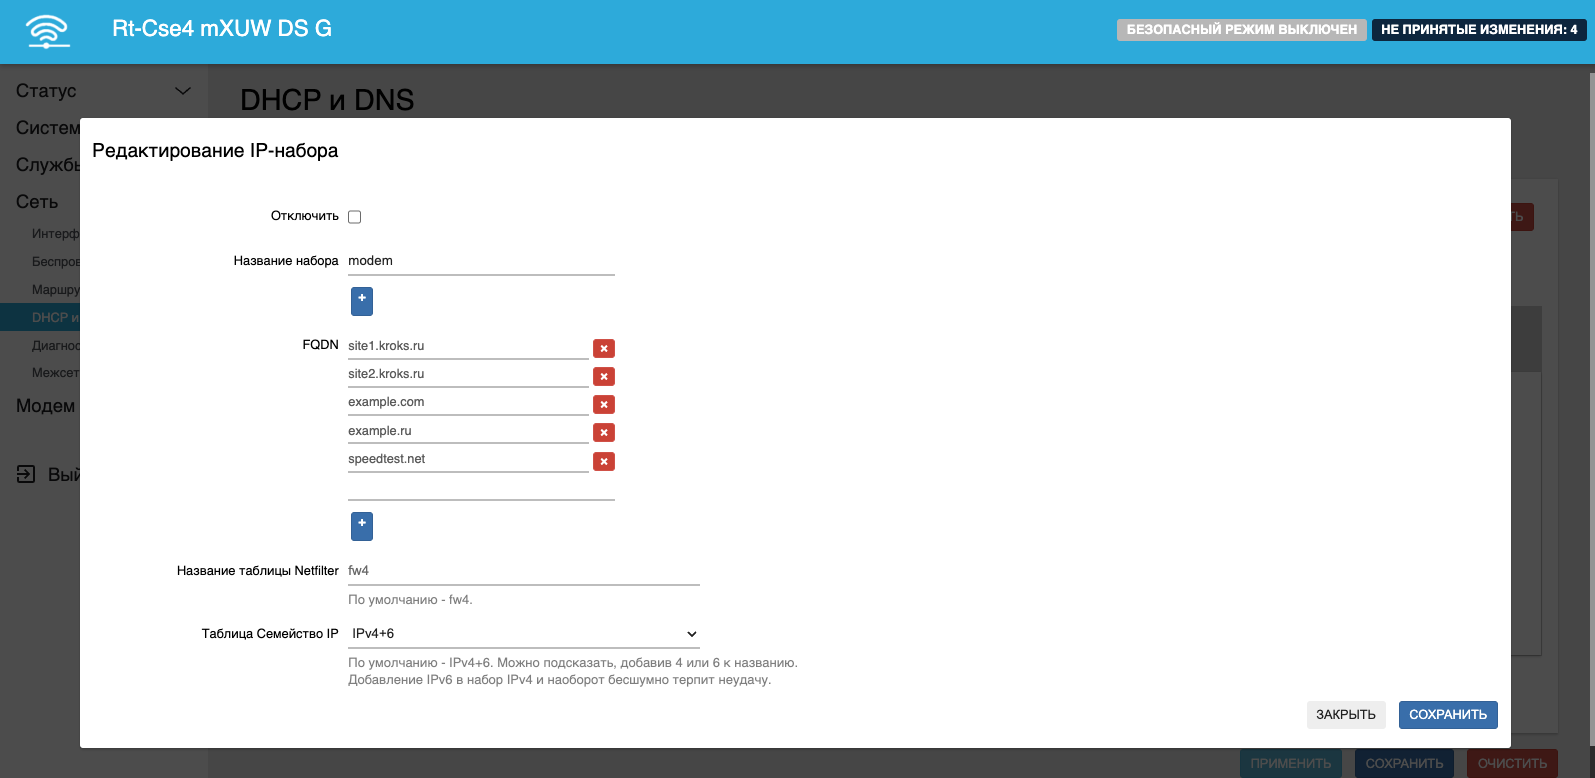This screenshot has height=778, width=1595.
Task: Toggle the Отключить checkbox
Action: [354, 217]
